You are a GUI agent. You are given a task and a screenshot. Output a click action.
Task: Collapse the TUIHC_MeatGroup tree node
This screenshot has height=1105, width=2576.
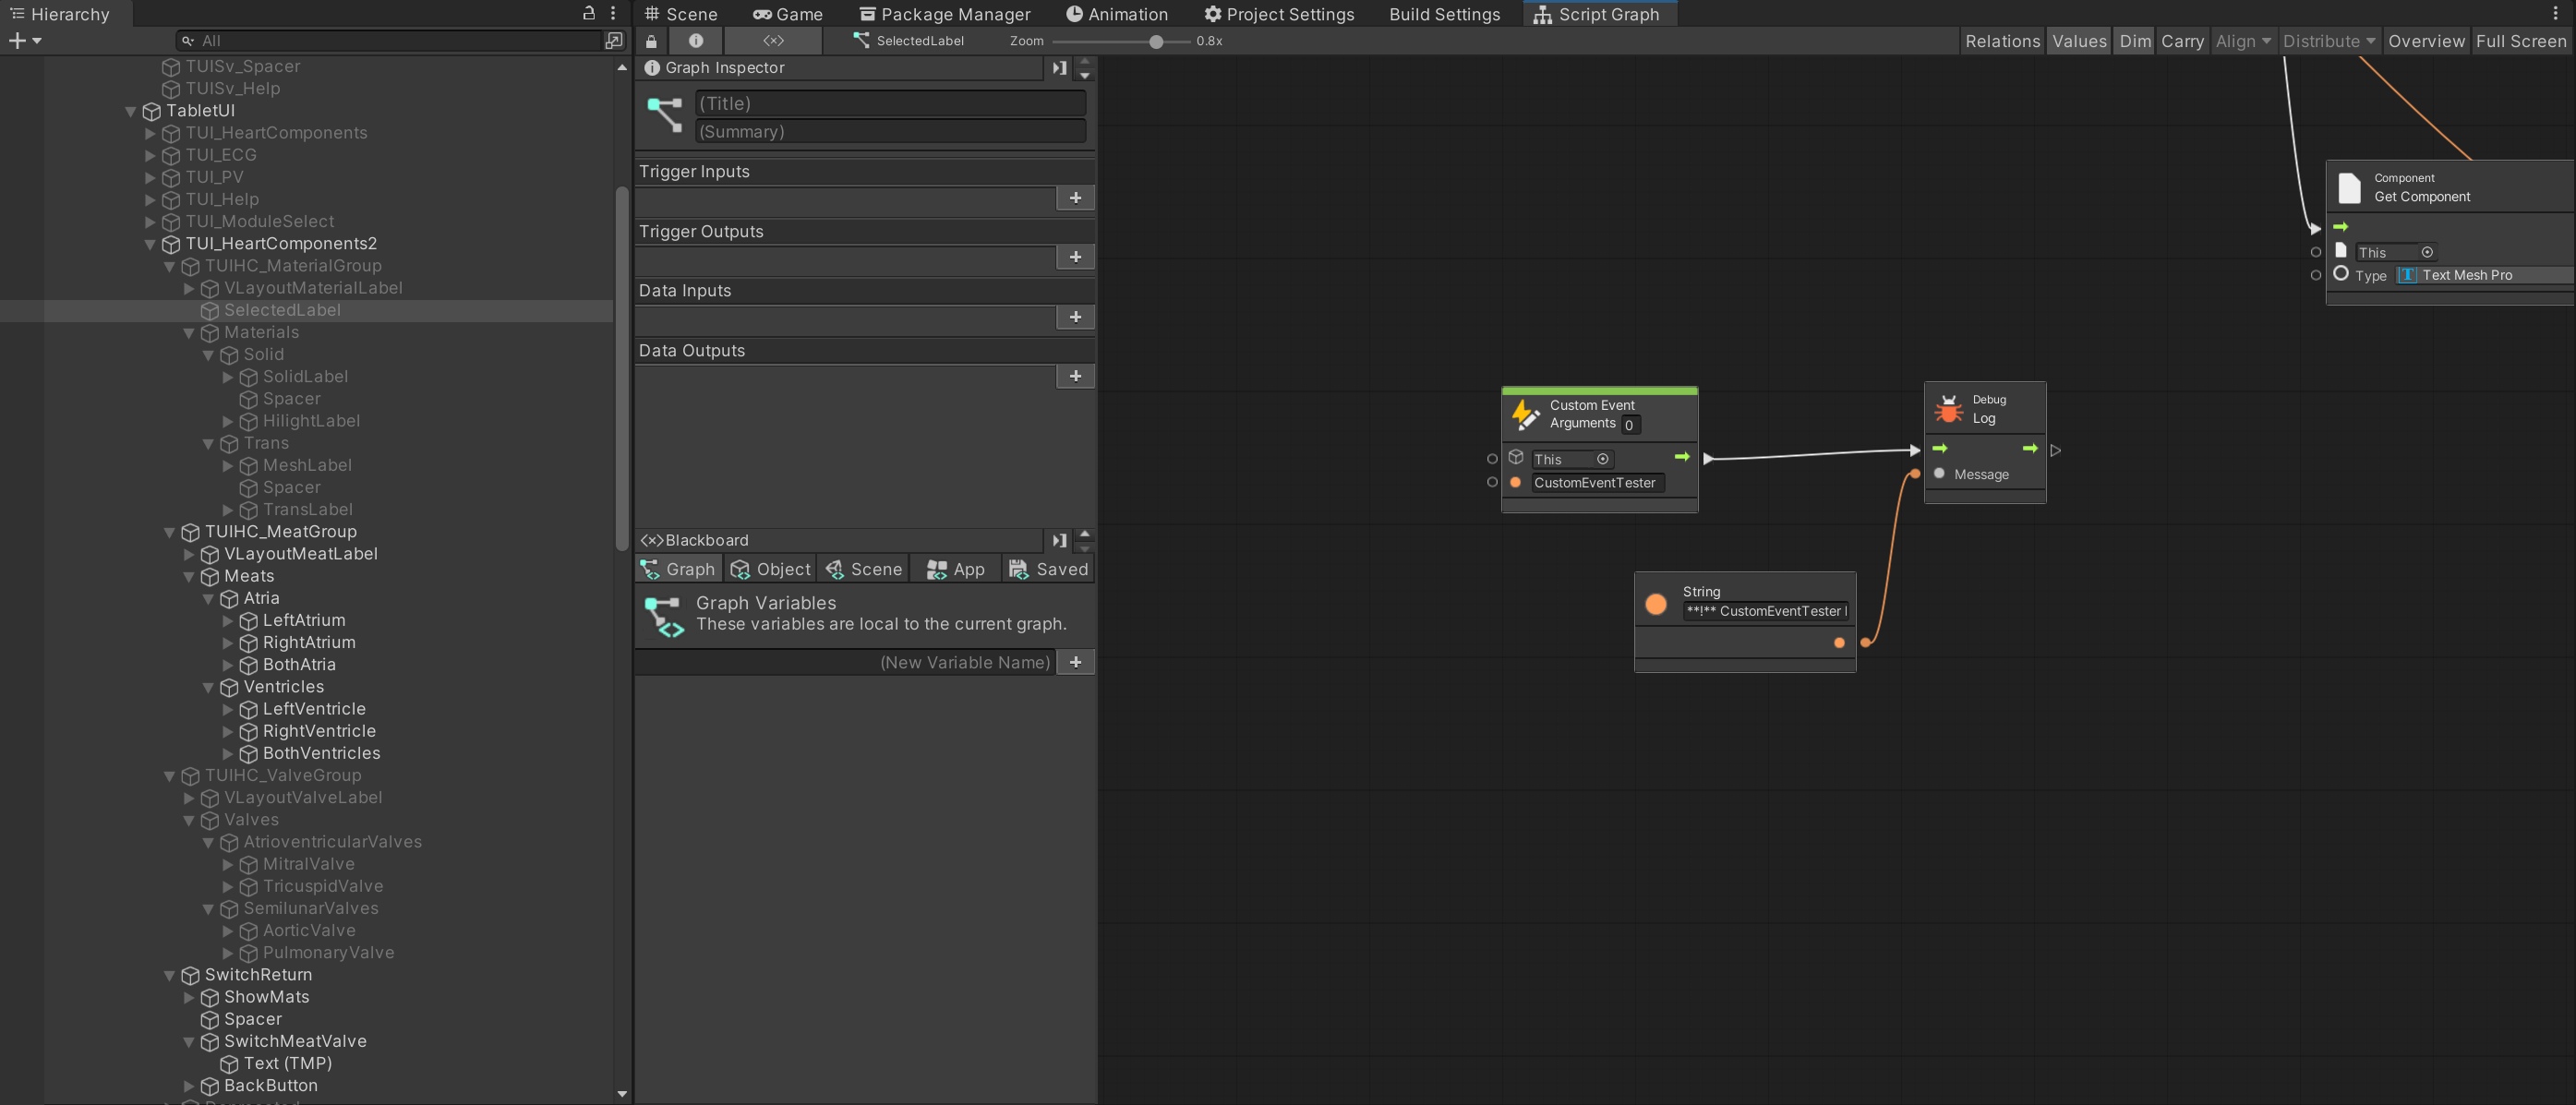coord(169,532)
